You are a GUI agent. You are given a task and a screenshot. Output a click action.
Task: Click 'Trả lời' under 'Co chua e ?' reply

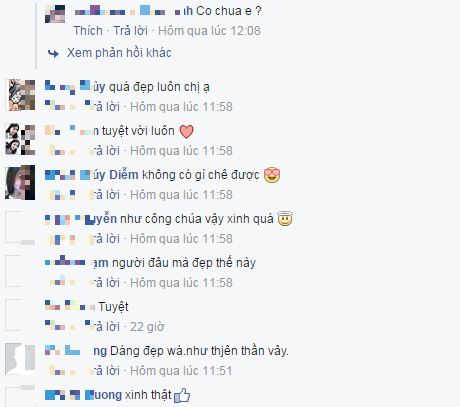coord(130,31)
